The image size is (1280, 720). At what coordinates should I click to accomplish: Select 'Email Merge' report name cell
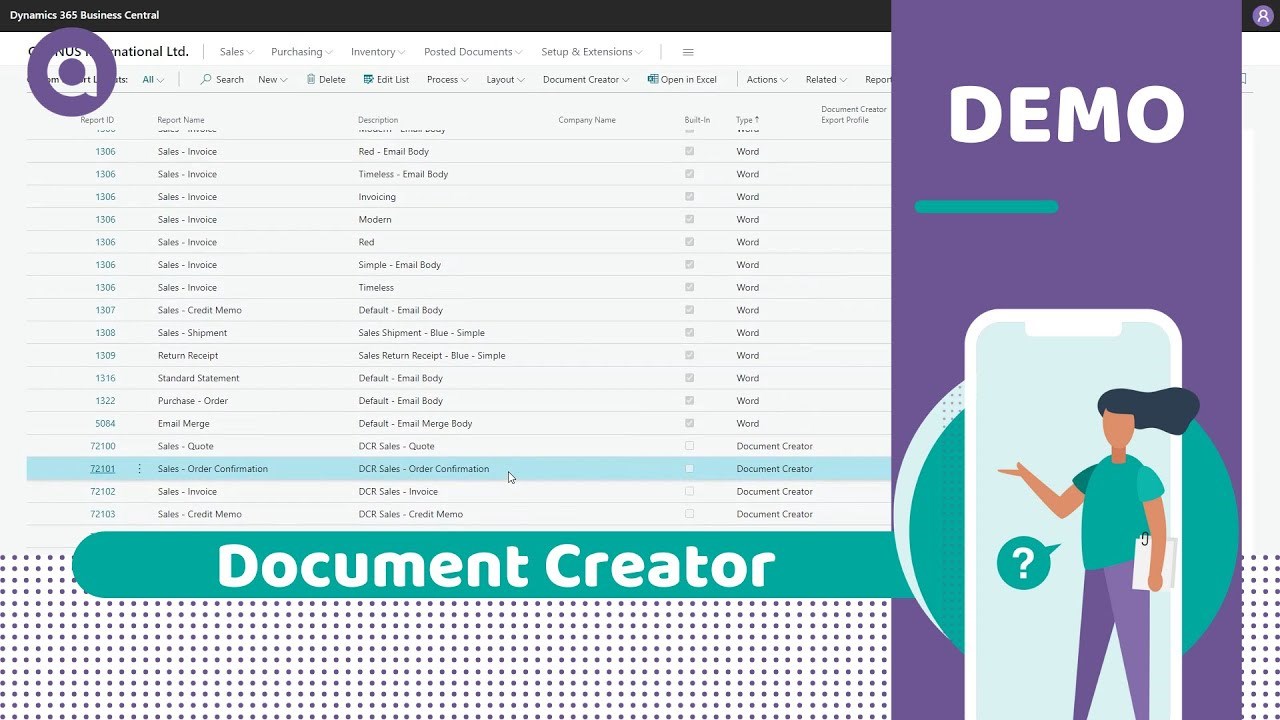tap(184, 423)
